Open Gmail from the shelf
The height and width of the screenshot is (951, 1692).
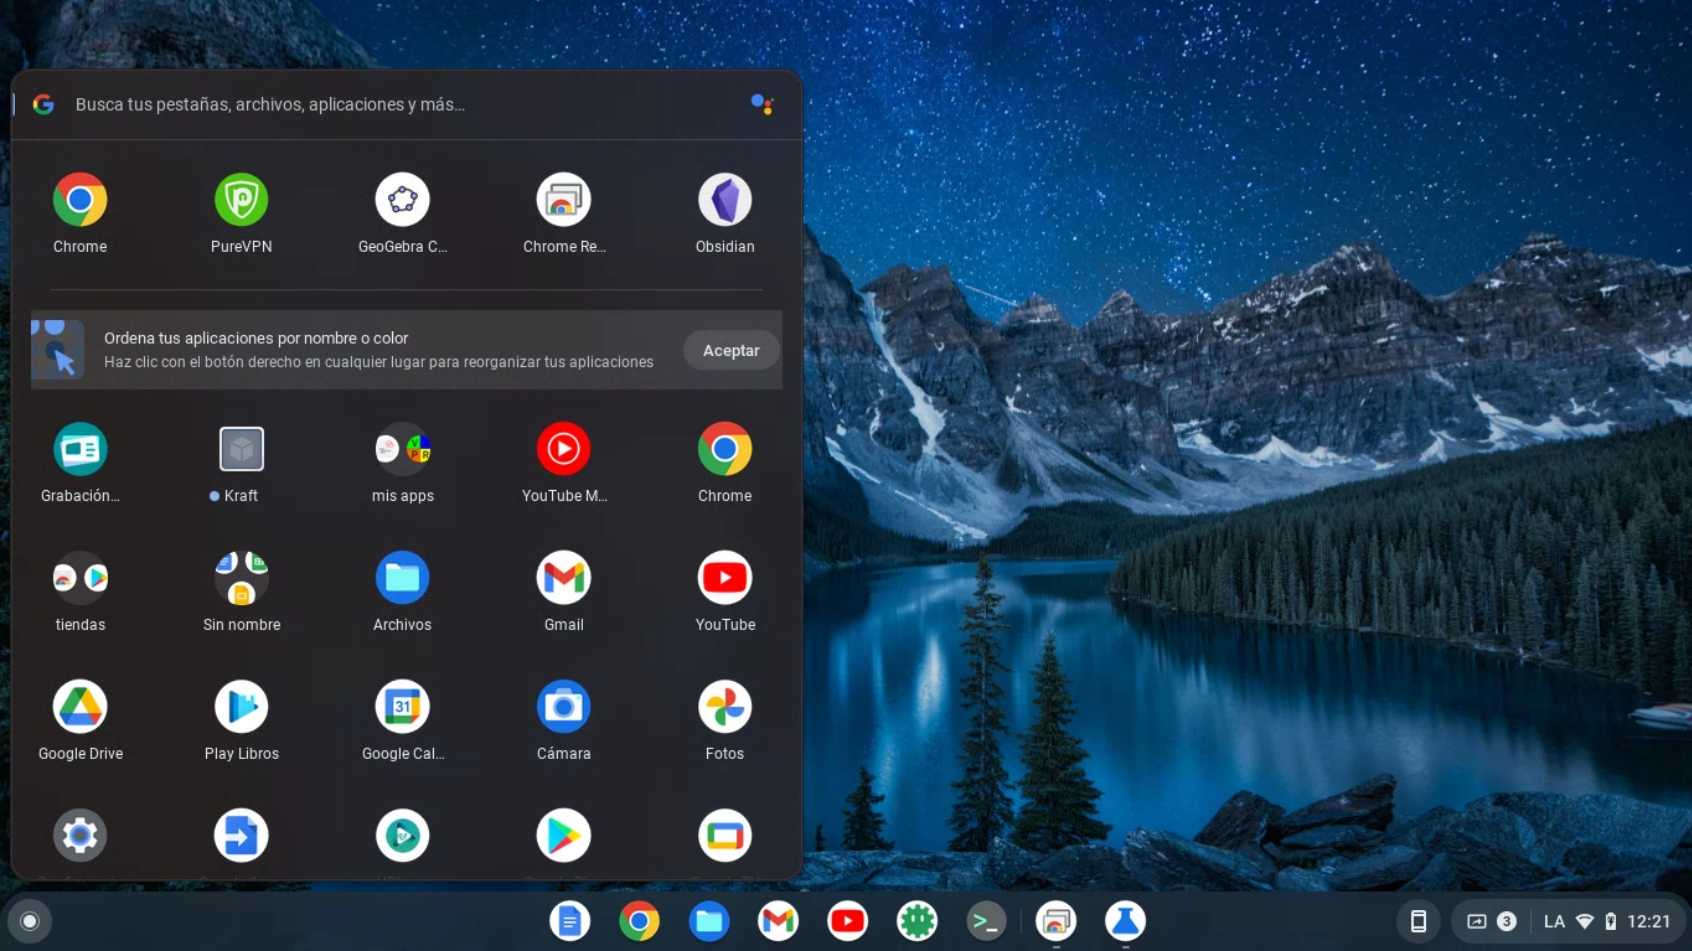(x=778, y=921)
